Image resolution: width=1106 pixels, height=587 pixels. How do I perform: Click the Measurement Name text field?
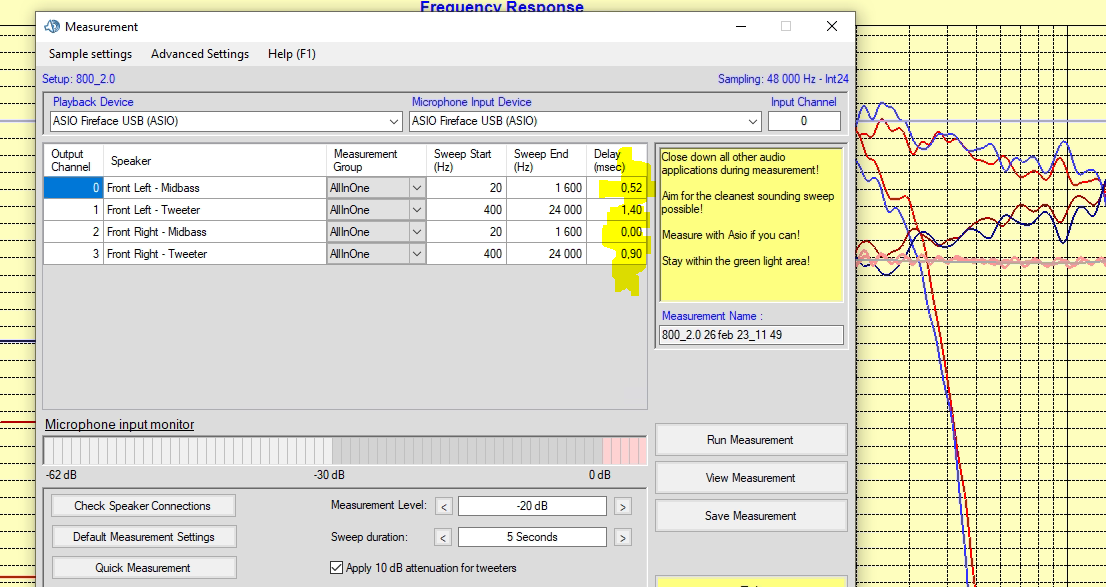[x=750, y=335]
